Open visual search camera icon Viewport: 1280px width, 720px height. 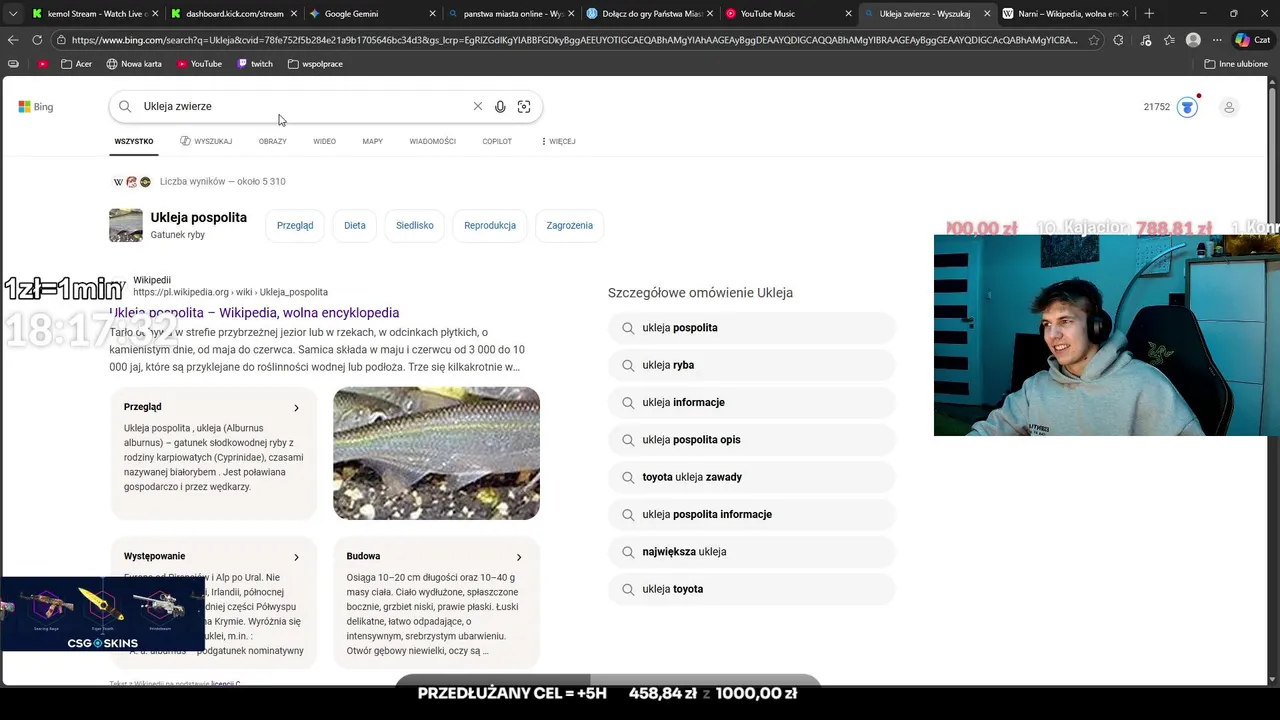click(524, 106)
